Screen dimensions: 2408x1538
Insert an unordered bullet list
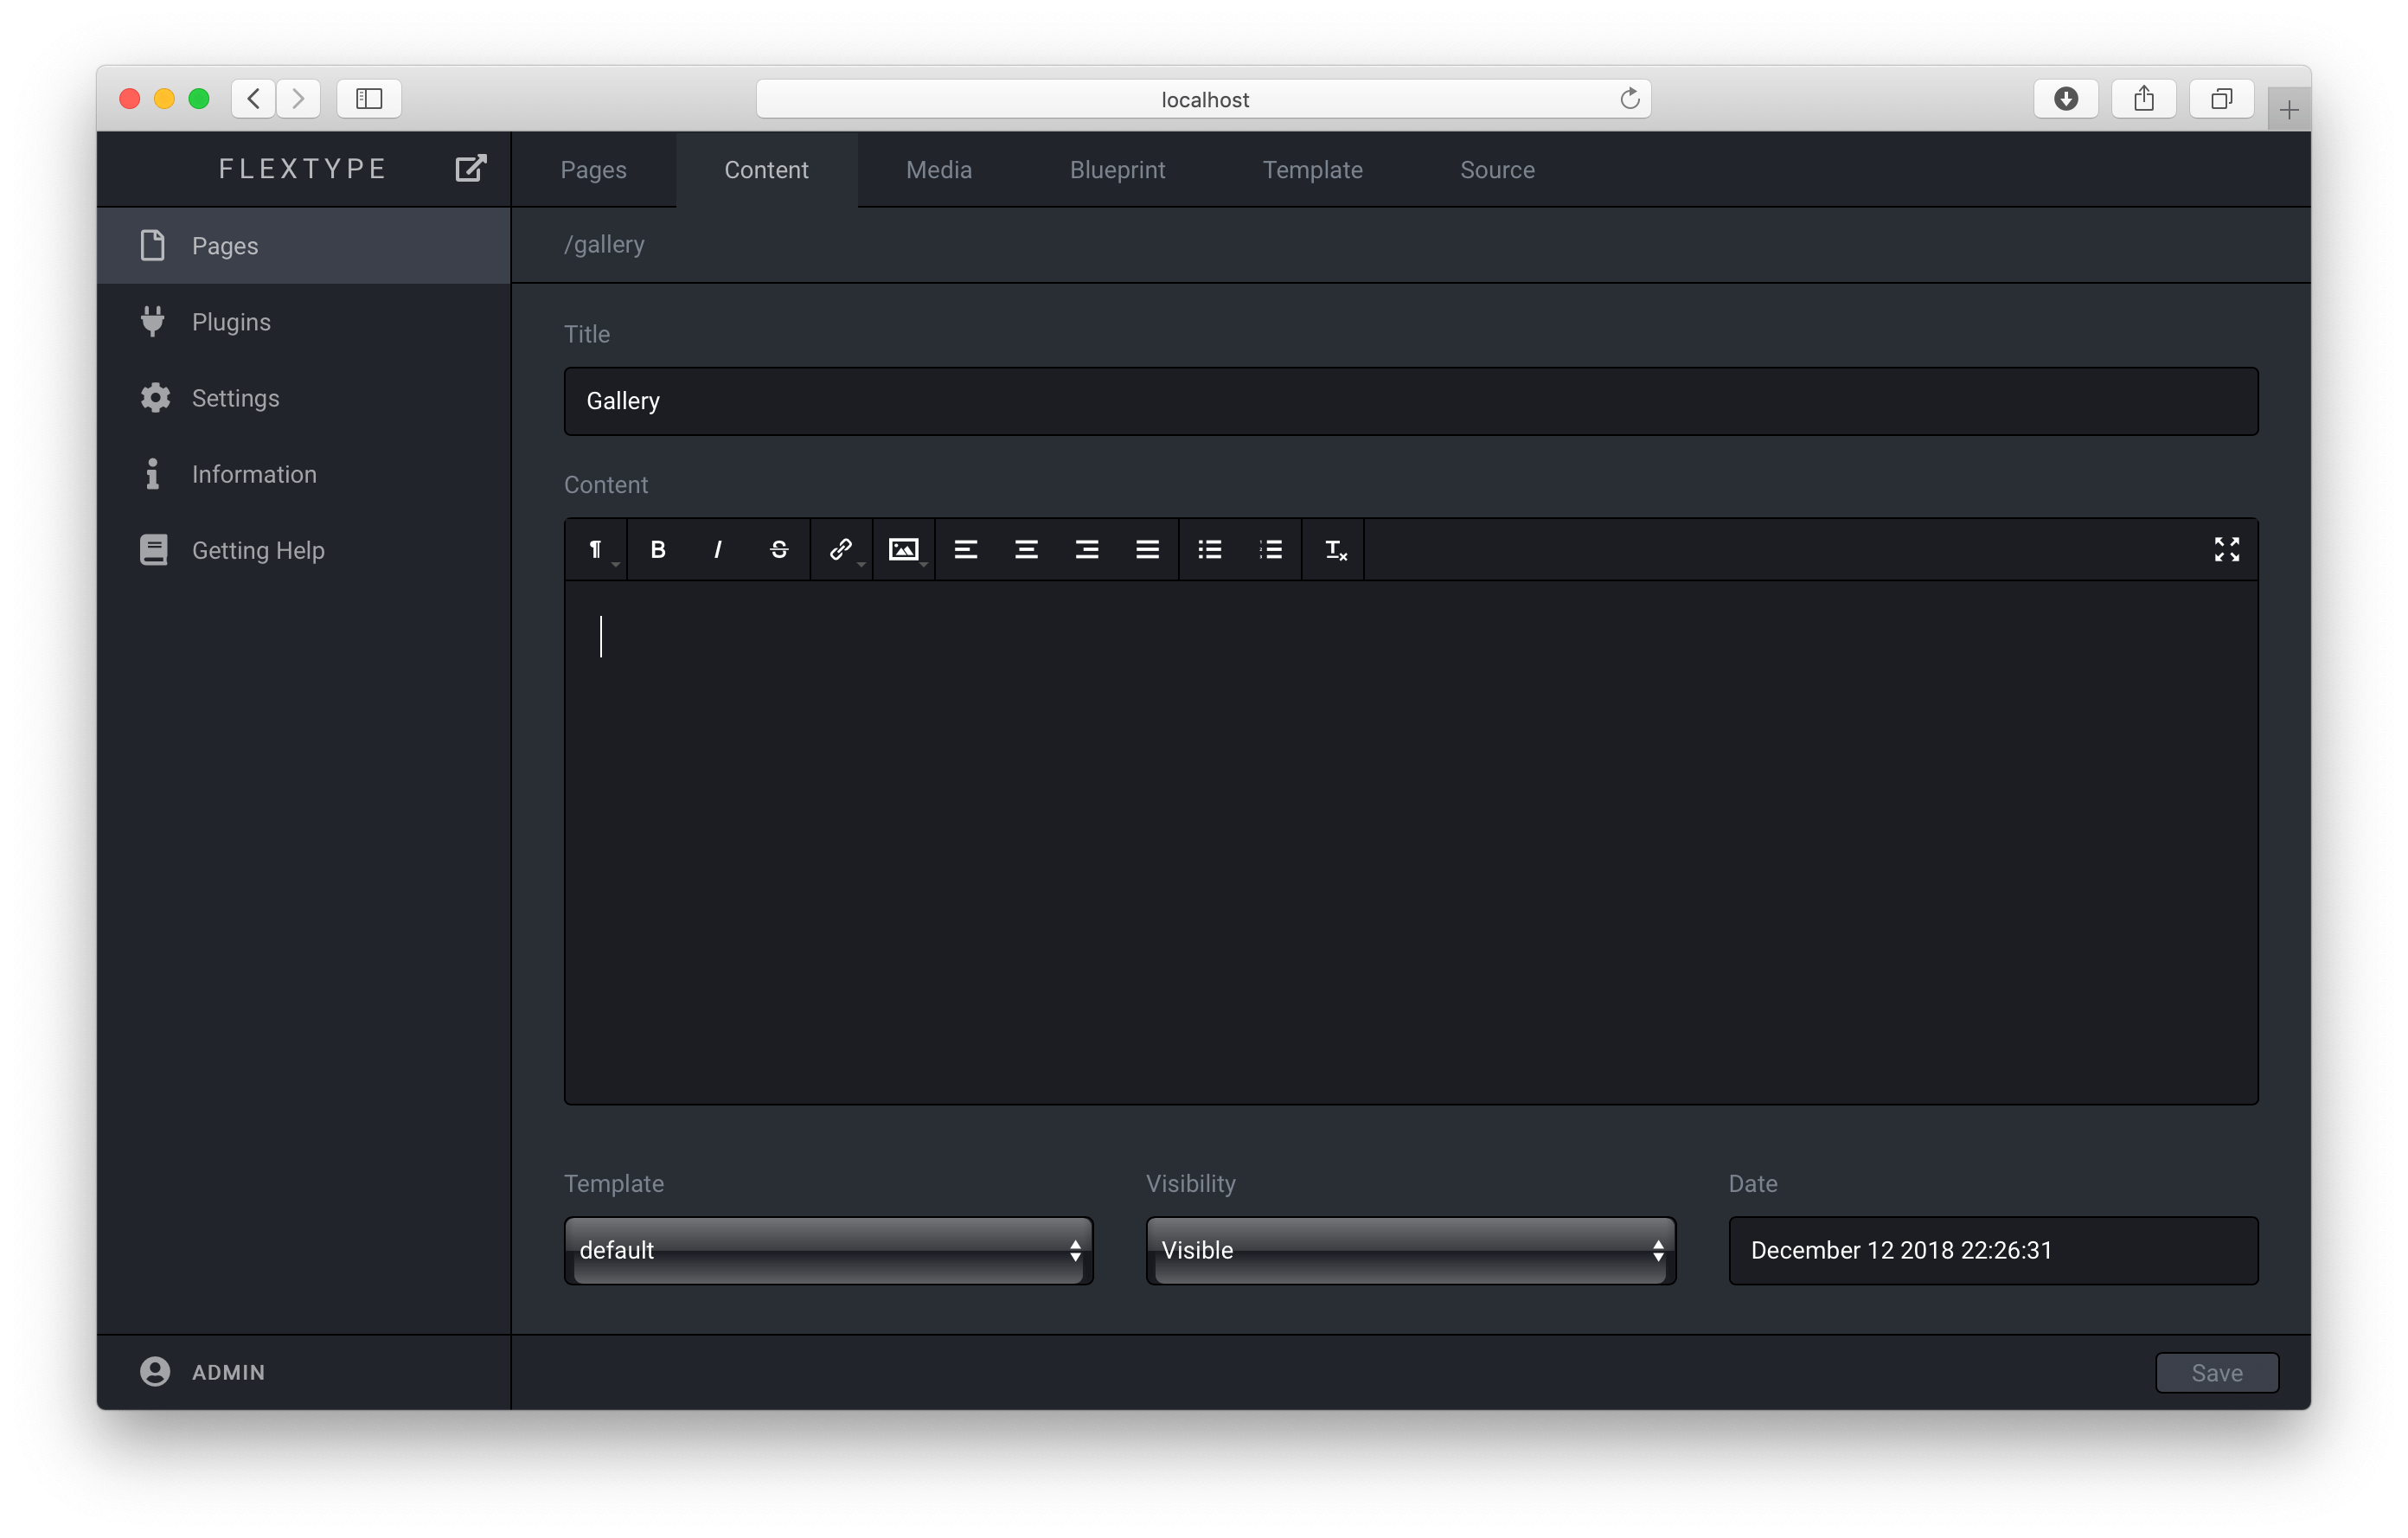point(1210,549)
